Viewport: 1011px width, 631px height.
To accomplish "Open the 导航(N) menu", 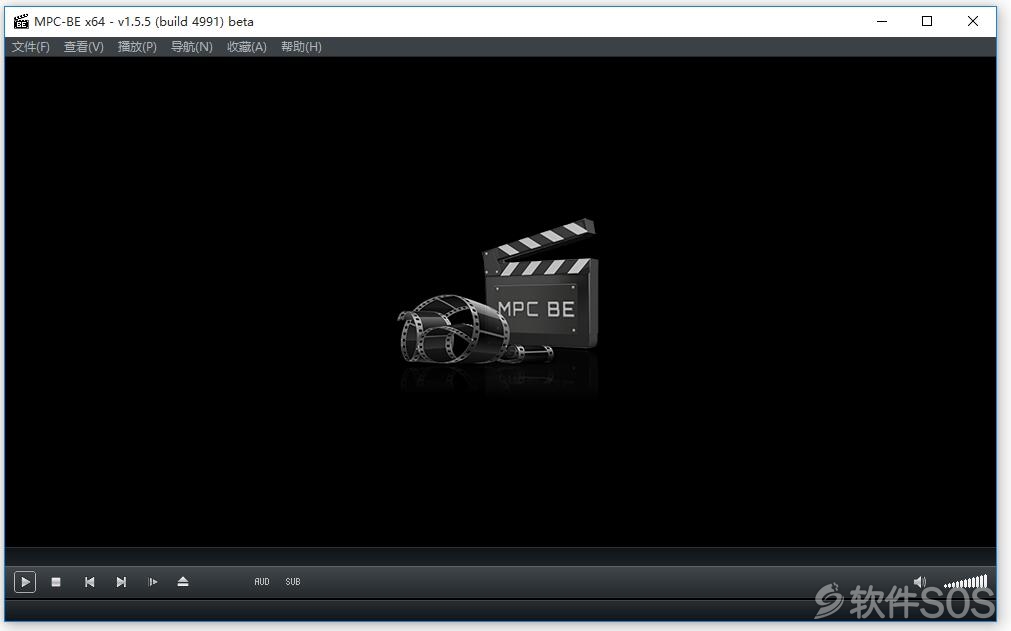I will [191, 47].
